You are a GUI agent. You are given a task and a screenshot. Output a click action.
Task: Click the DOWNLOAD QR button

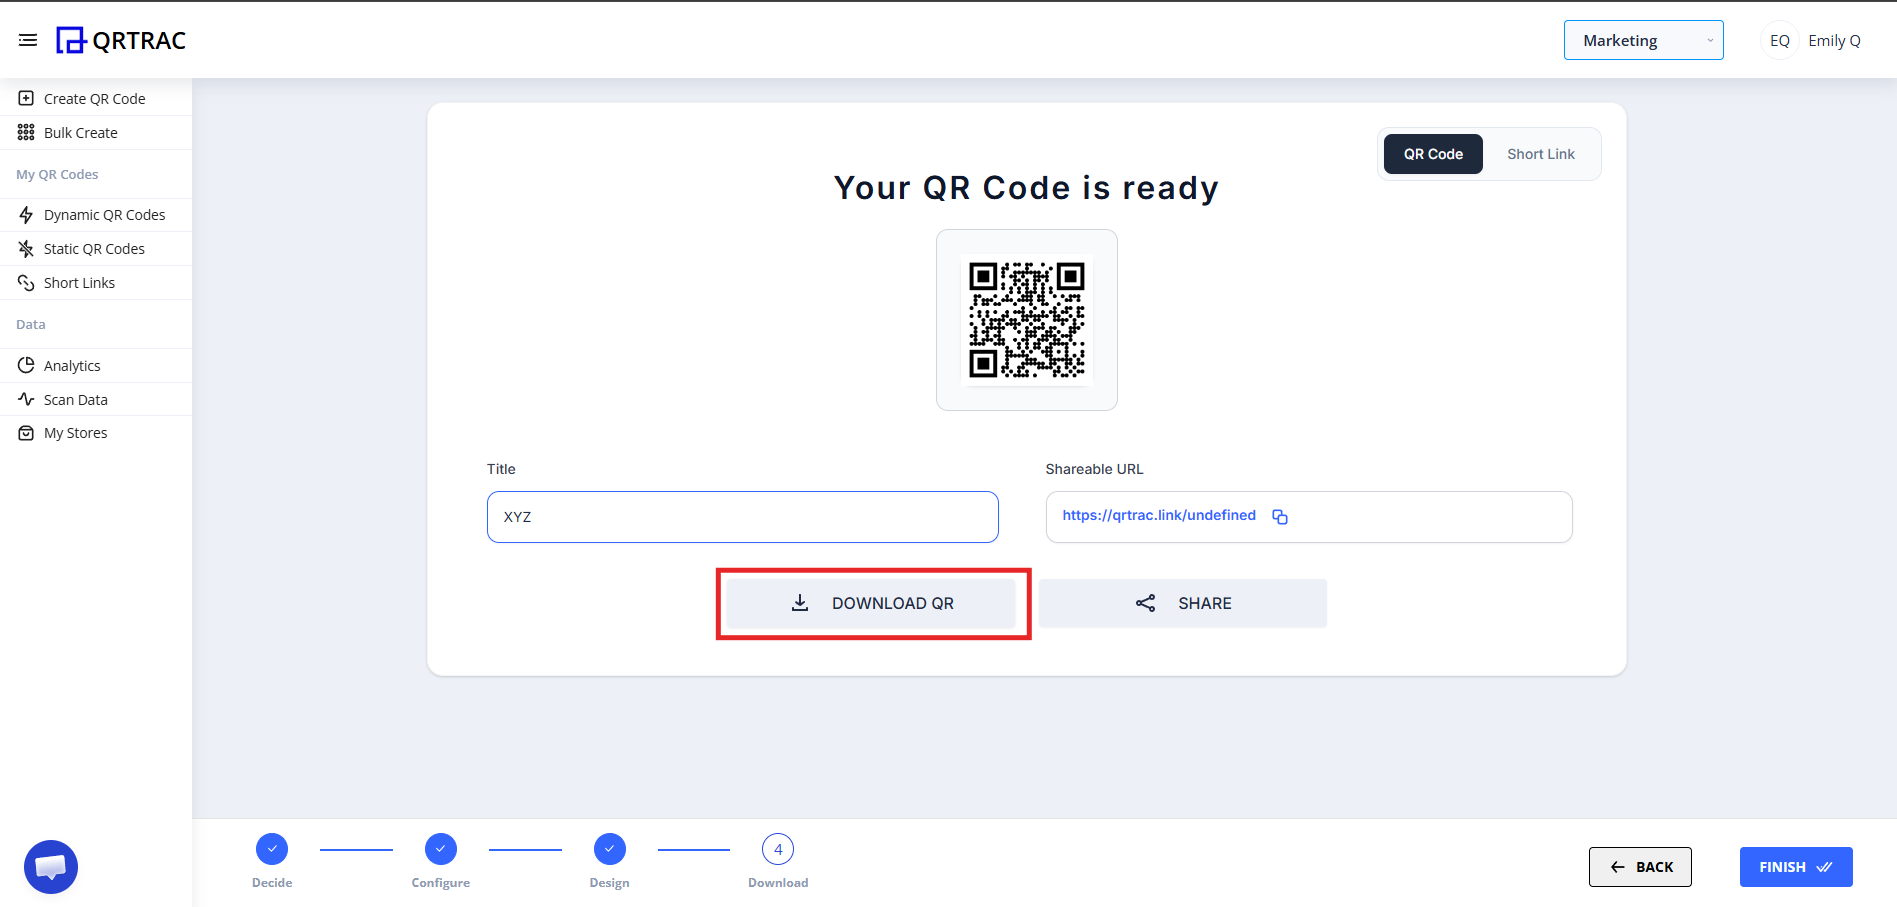point(872,602)
